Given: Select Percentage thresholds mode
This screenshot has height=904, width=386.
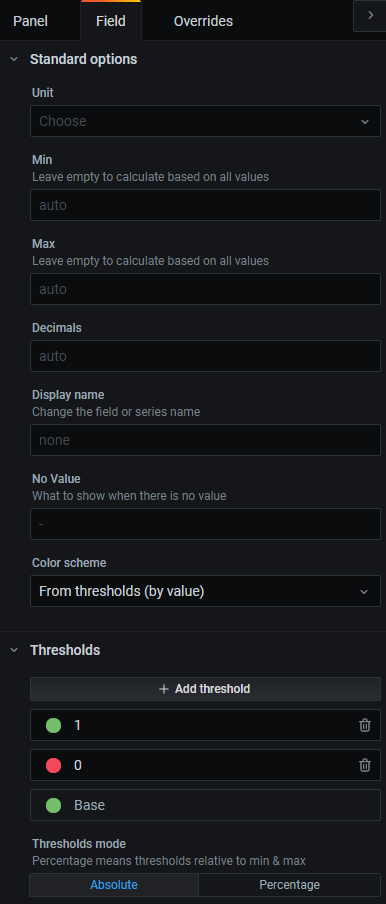Looking at the screenshot, I should pyautogui.click(x=289, y=884).
